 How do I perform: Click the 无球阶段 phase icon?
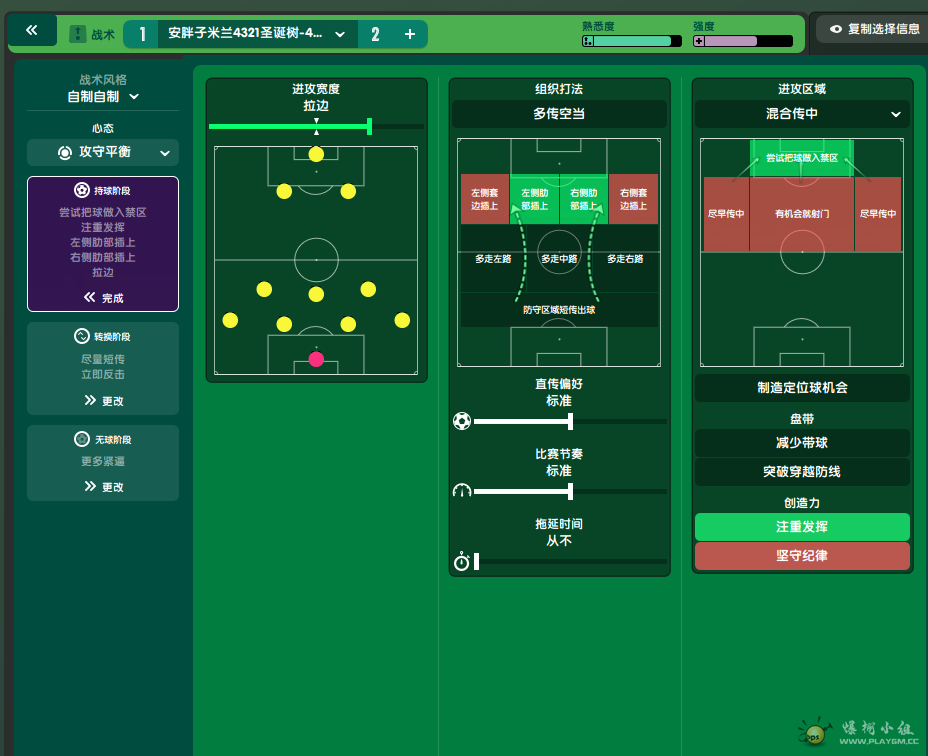tap(82, 439)
